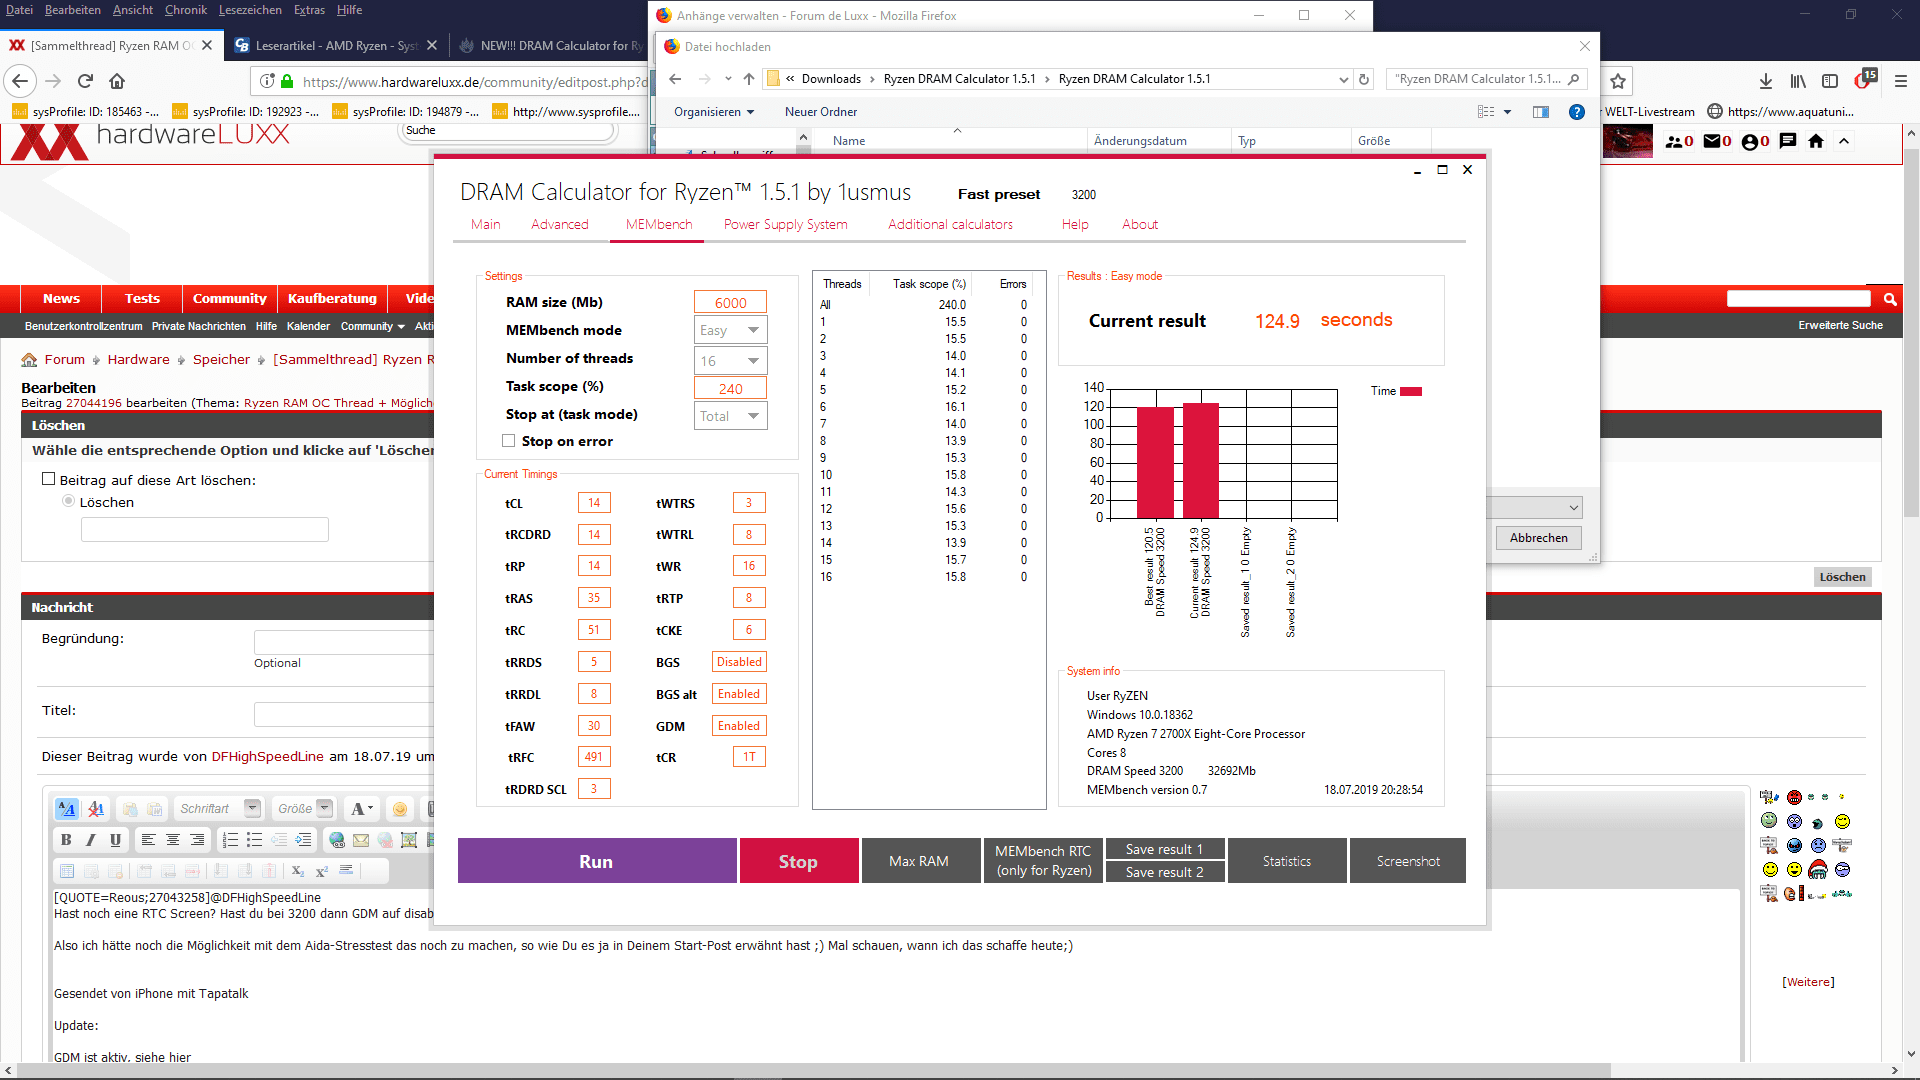Open the Power Supply System tab

point(785,224)
